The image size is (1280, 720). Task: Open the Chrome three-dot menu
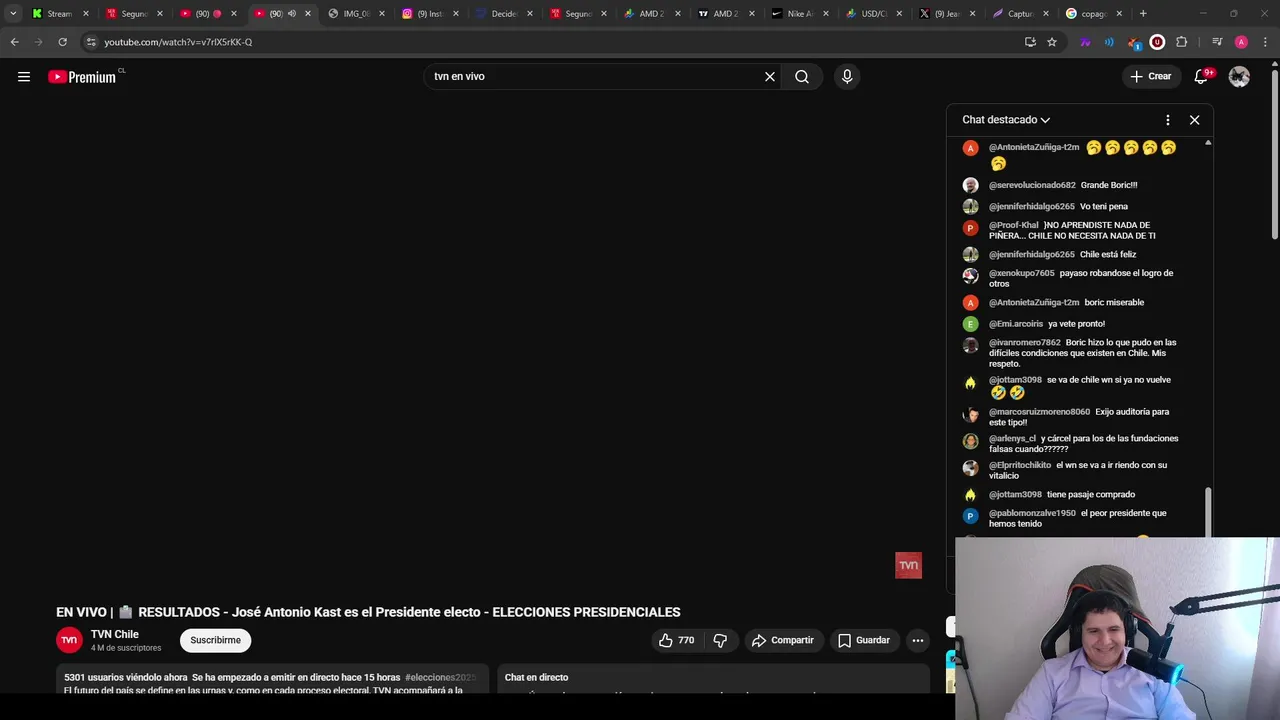1265,42
